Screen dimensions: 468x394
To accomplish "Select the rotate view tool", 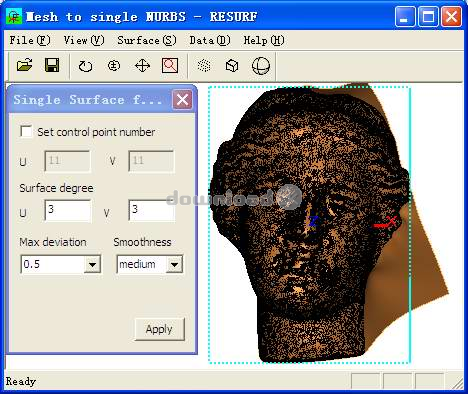I will point(85,66).
